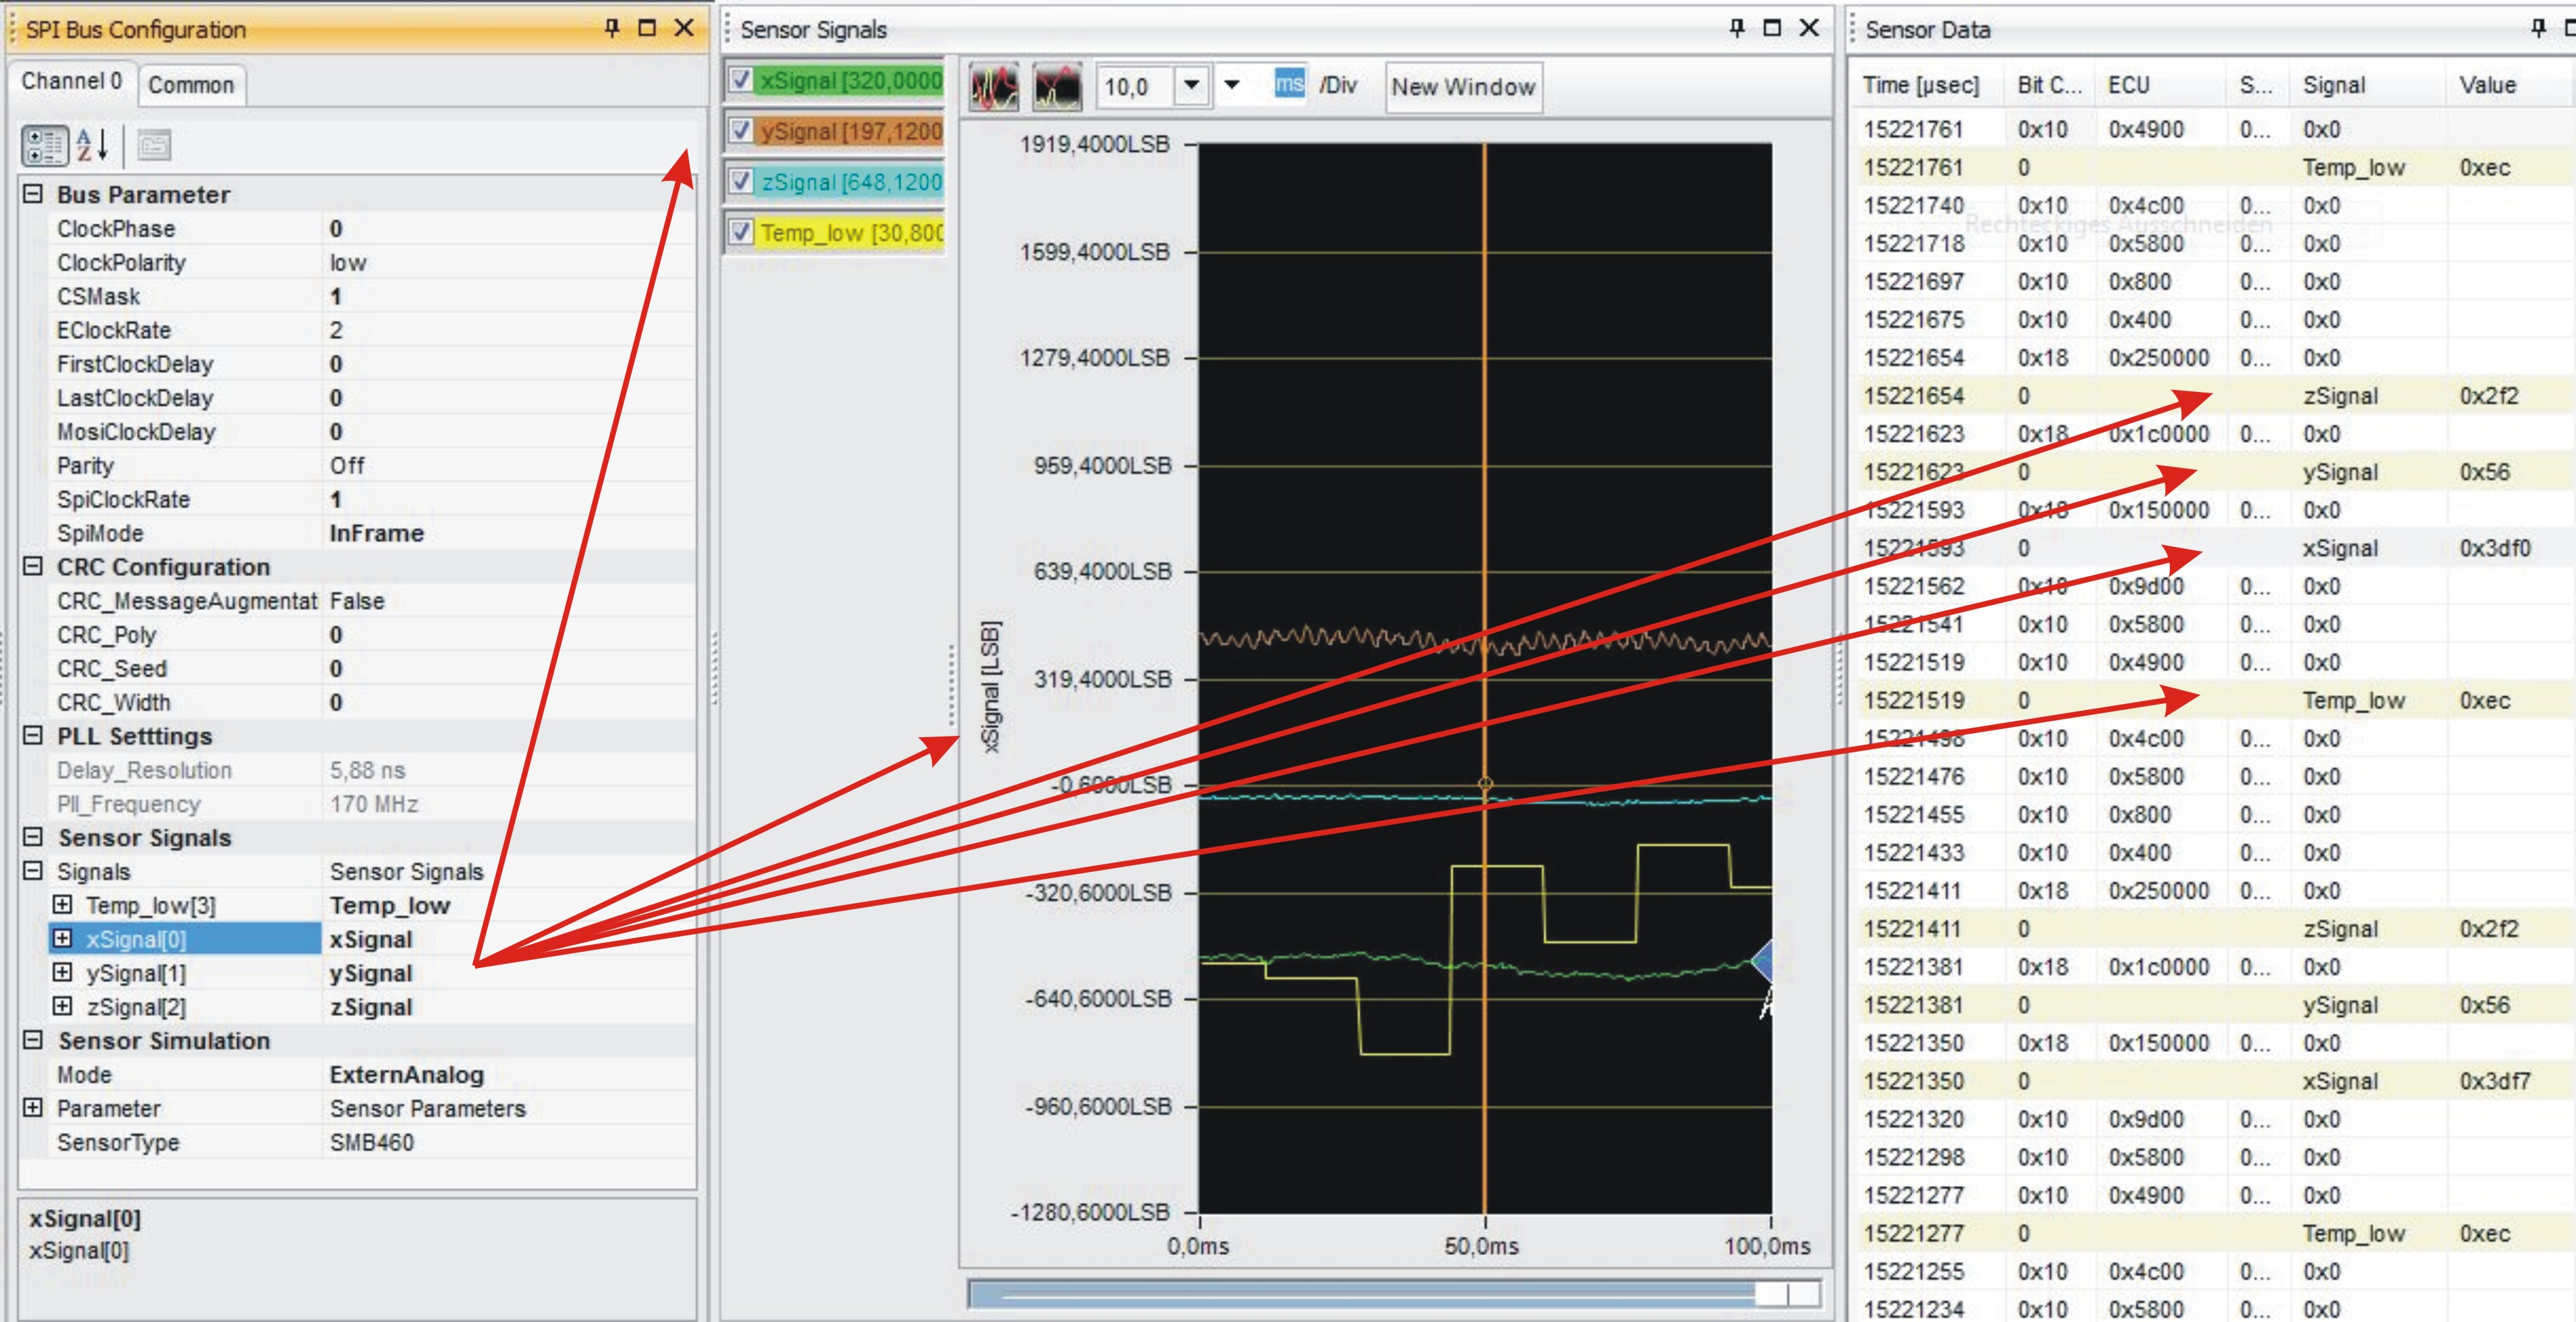Switch to the Channel 0 tab
This screenshot has height=1322, width=2576.
[x=71, y=82]
